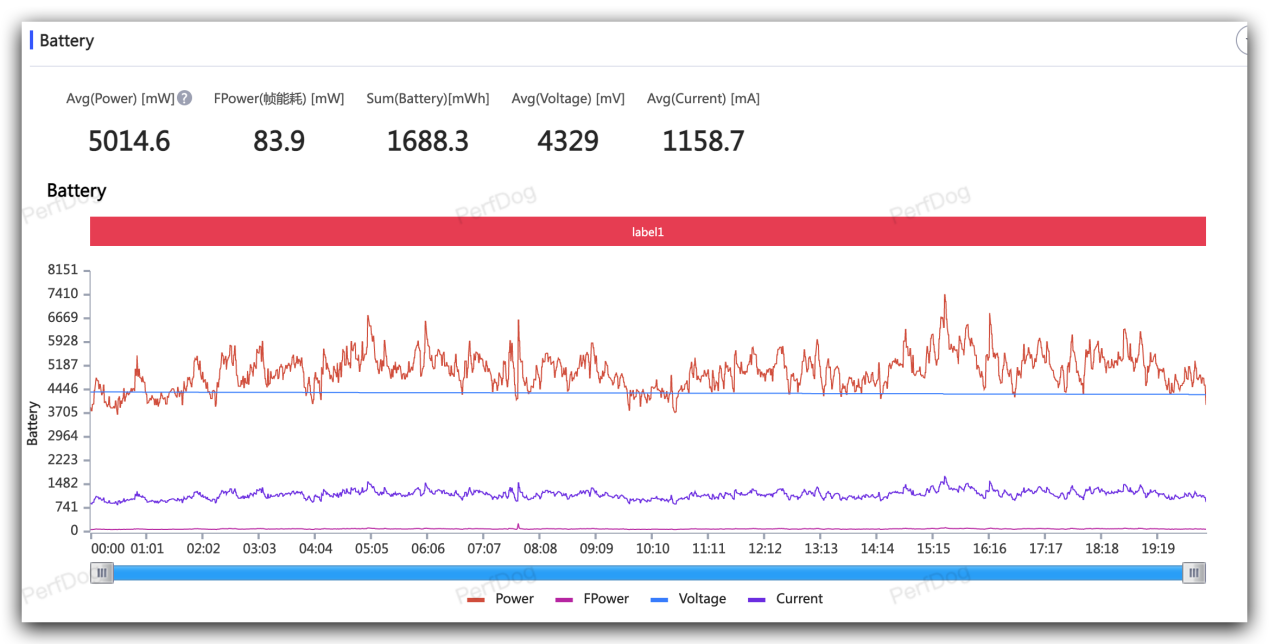Click the 741 value on the y-axis
The width and height of the screenshot is (1269, 644).
pos(66,507)
